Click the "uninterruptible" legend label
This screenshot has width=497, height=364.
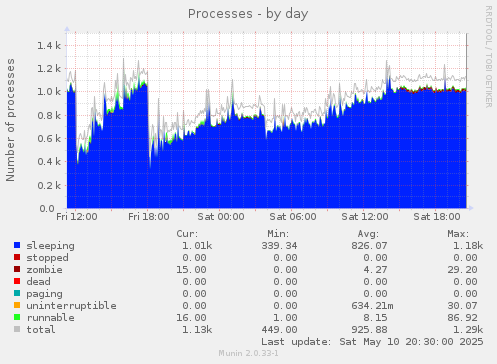click(72, 306)
